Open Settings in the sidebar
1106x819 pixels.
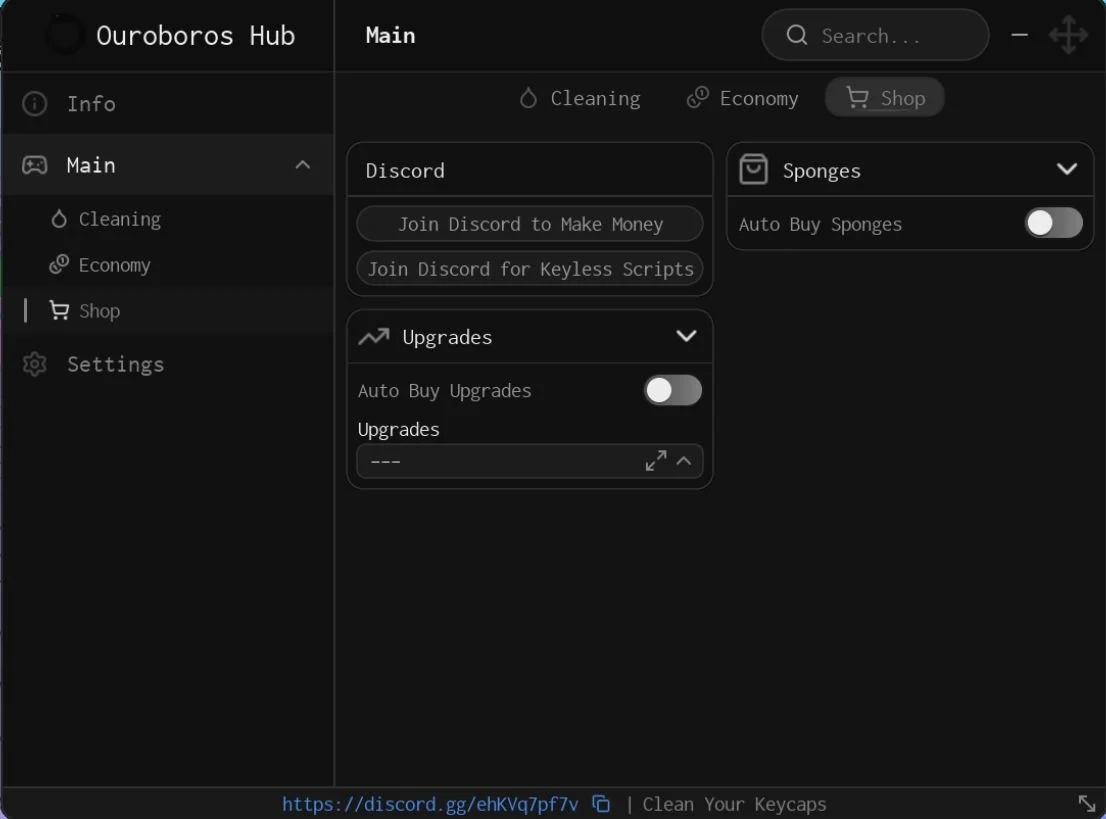point(167,364)
